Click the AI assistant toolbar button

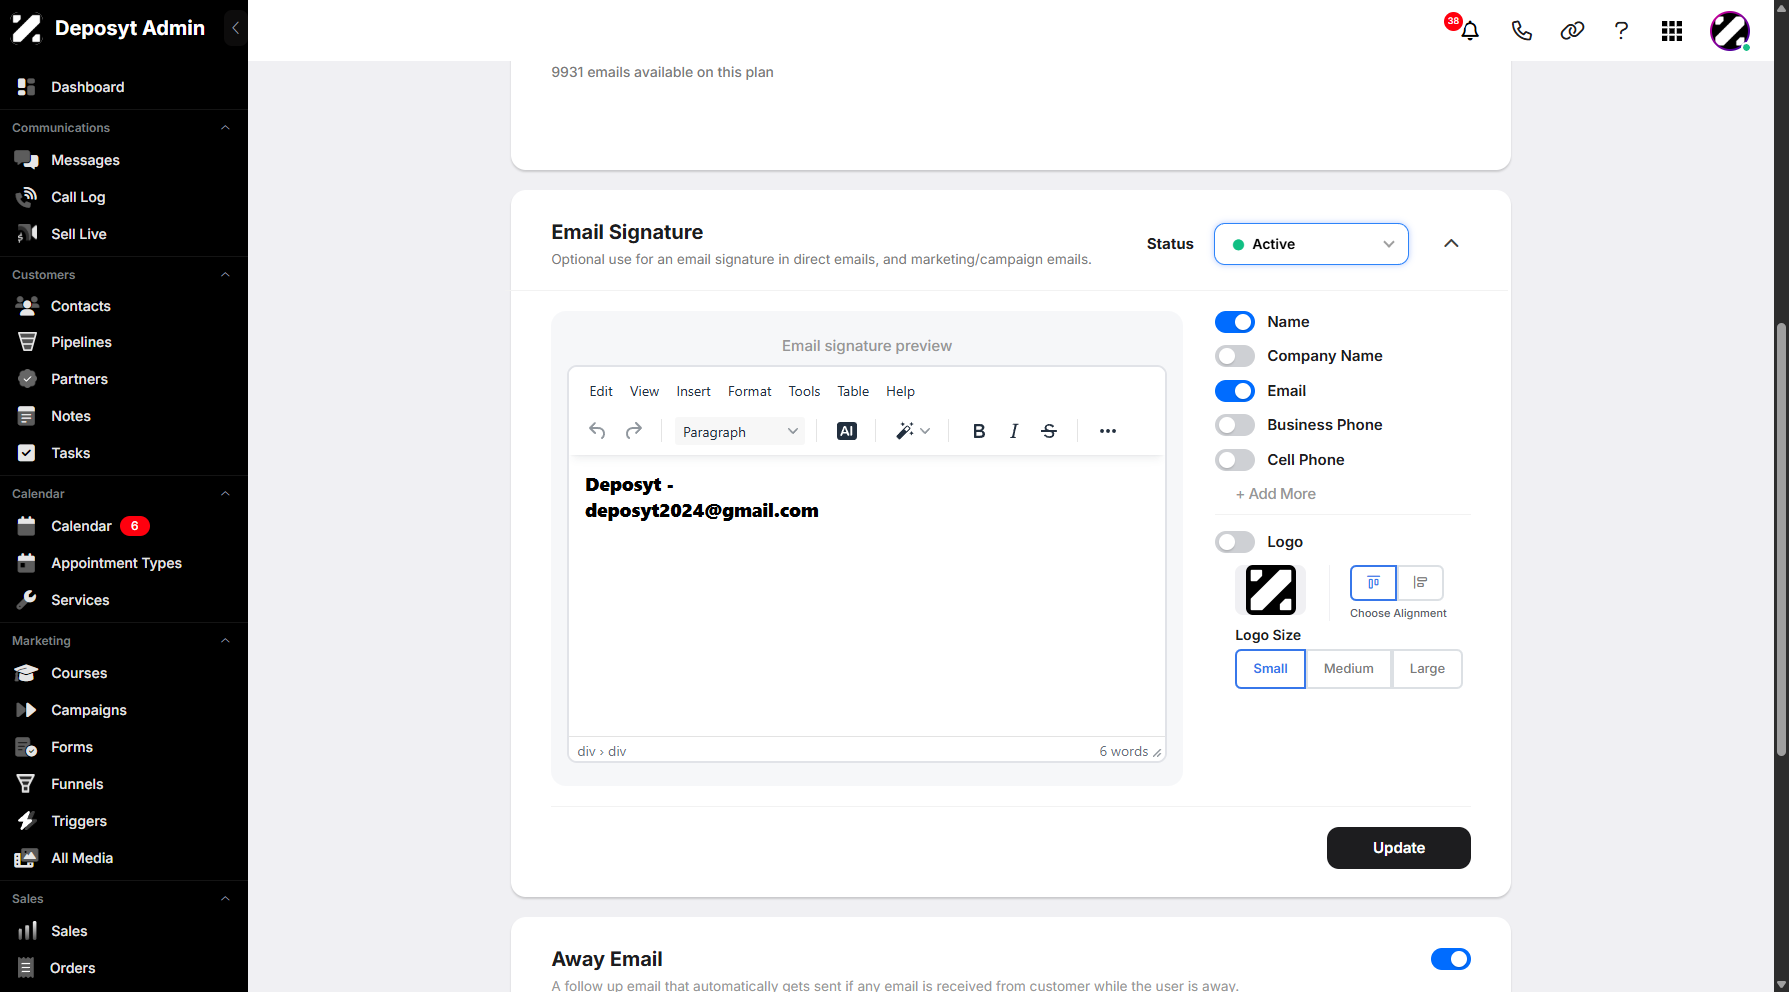pyautogui.click(x=847, y=431)
